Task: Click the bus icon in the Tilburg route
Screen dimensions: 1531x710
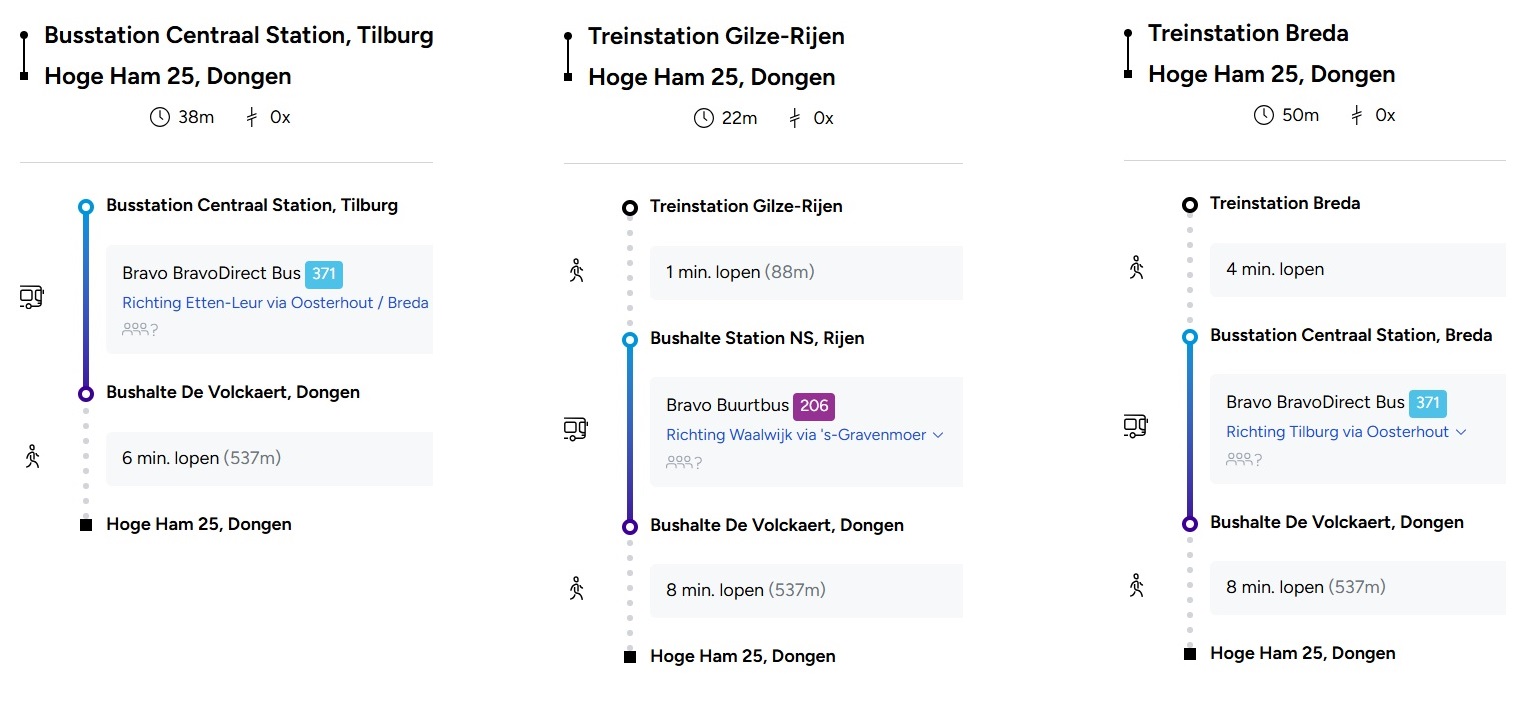Action: tap(32, 297)
